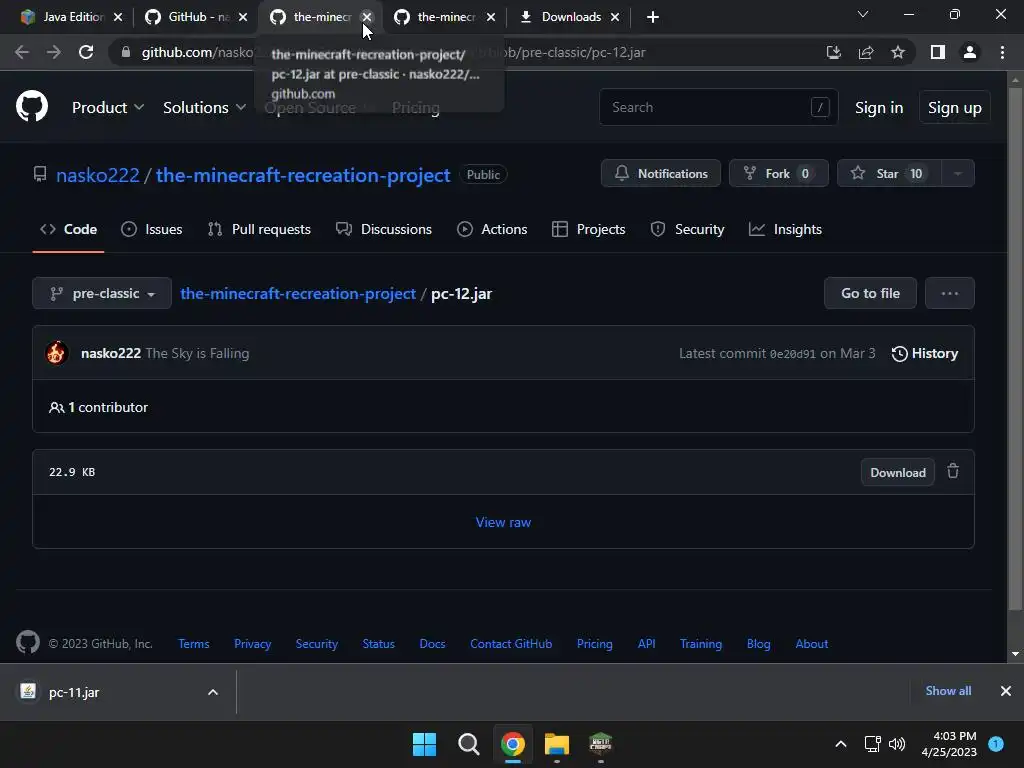Viewport: 1024px width, 768px height.
Task: Click the Notifications button
Action: (x=660, y=173)
